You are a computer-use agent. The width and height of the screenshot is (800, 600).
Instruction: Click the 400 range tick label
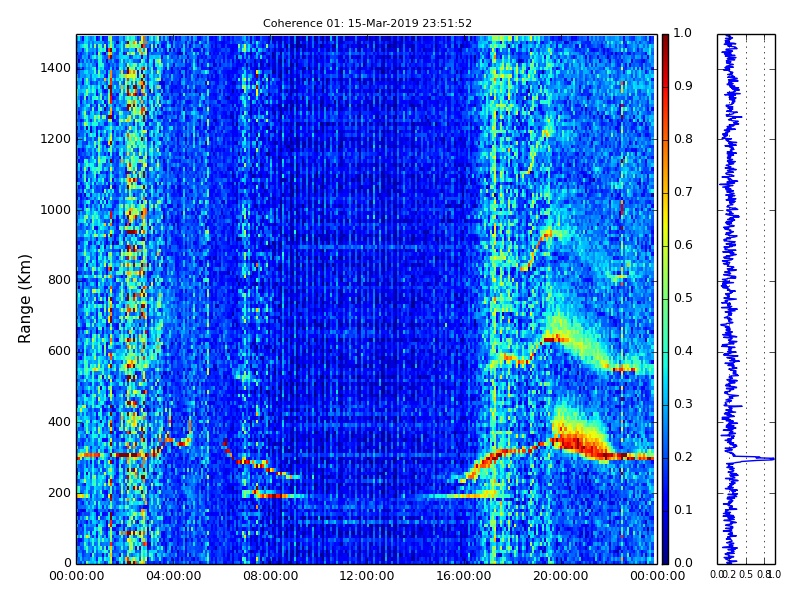pyautogui.click(x=60, y=422)
